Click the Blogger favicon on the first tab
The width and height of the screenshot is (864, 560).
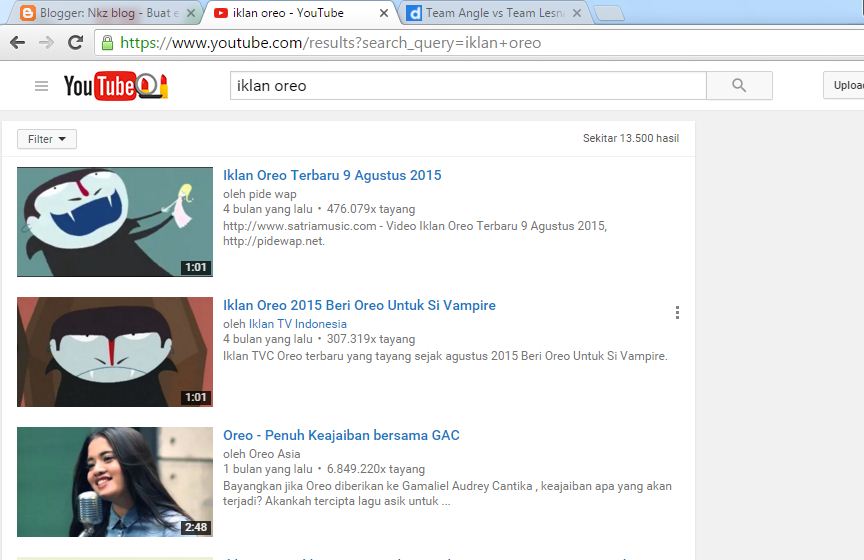point(28,13)
